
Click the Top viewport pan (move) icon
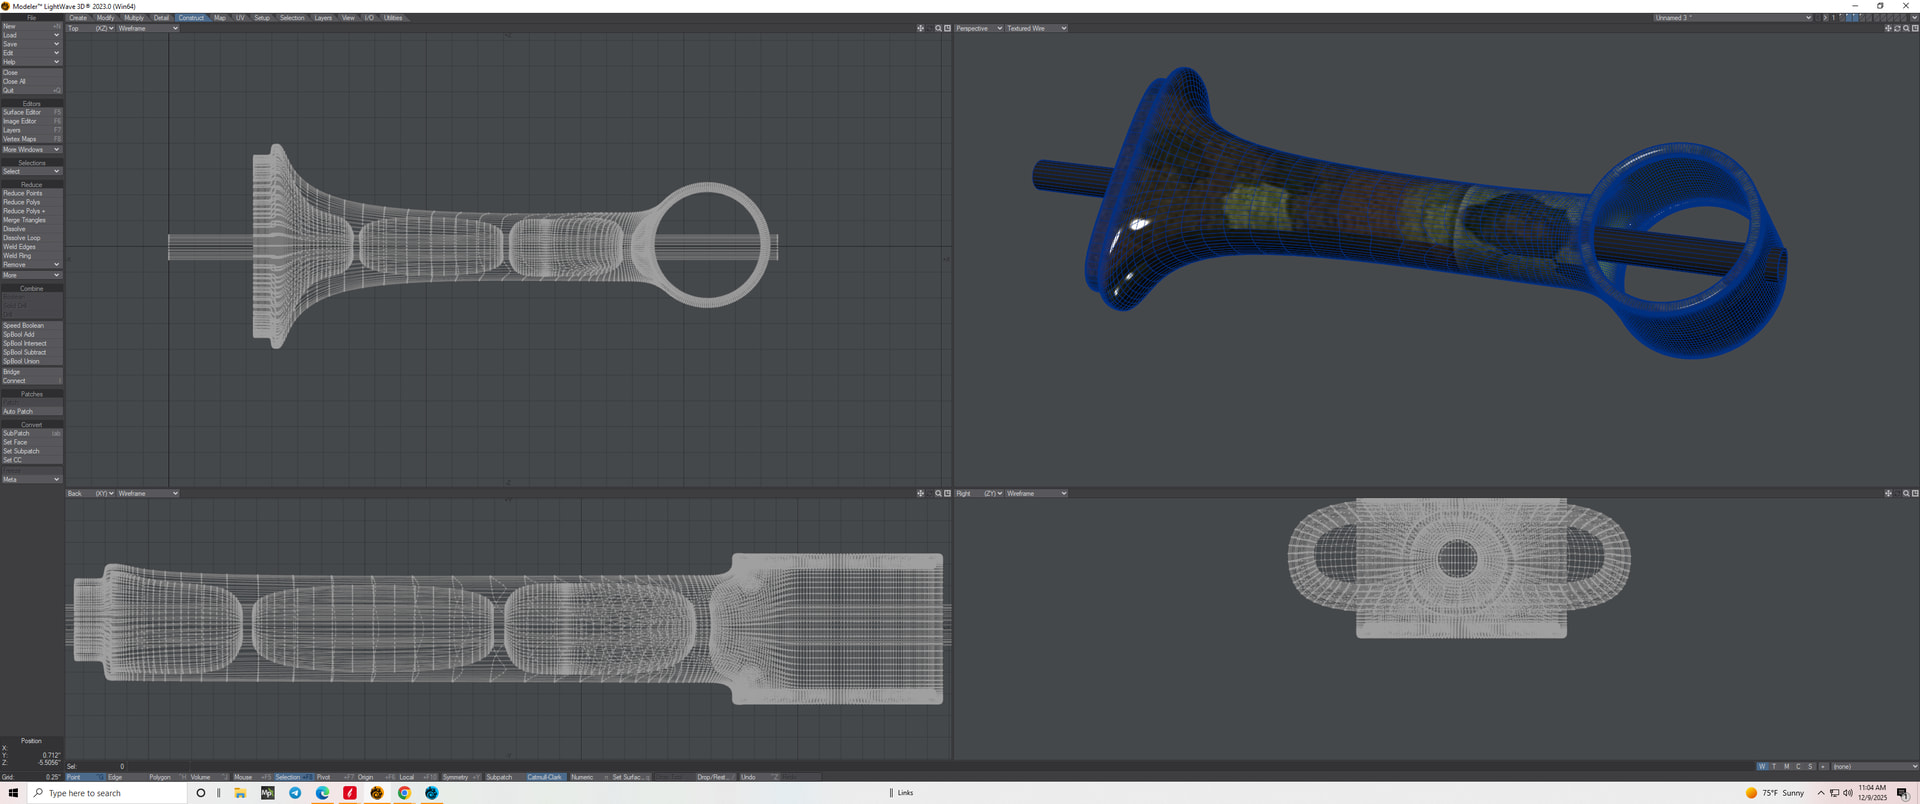pyautogui.click(x=920, y=28)
